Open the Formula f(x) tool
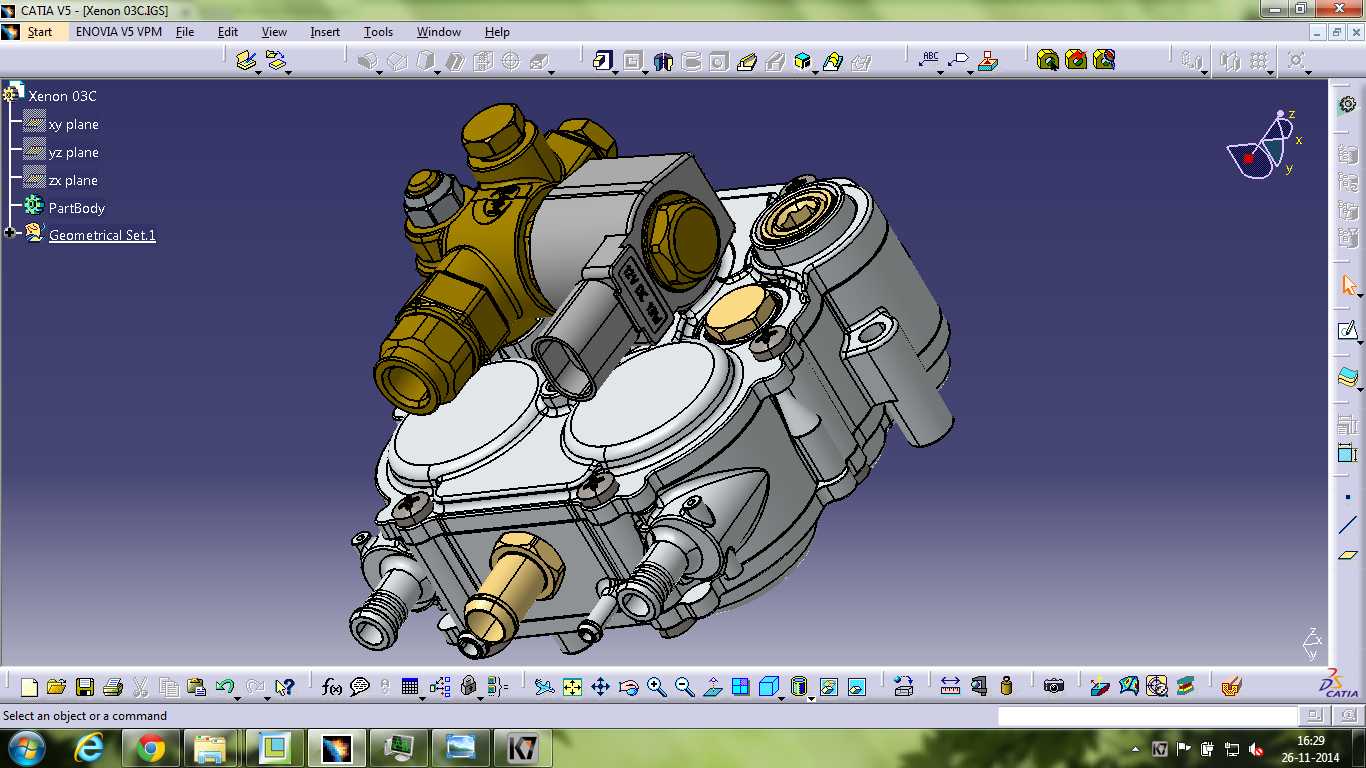This screenshot has height=768, width=1366. point(332,687)
